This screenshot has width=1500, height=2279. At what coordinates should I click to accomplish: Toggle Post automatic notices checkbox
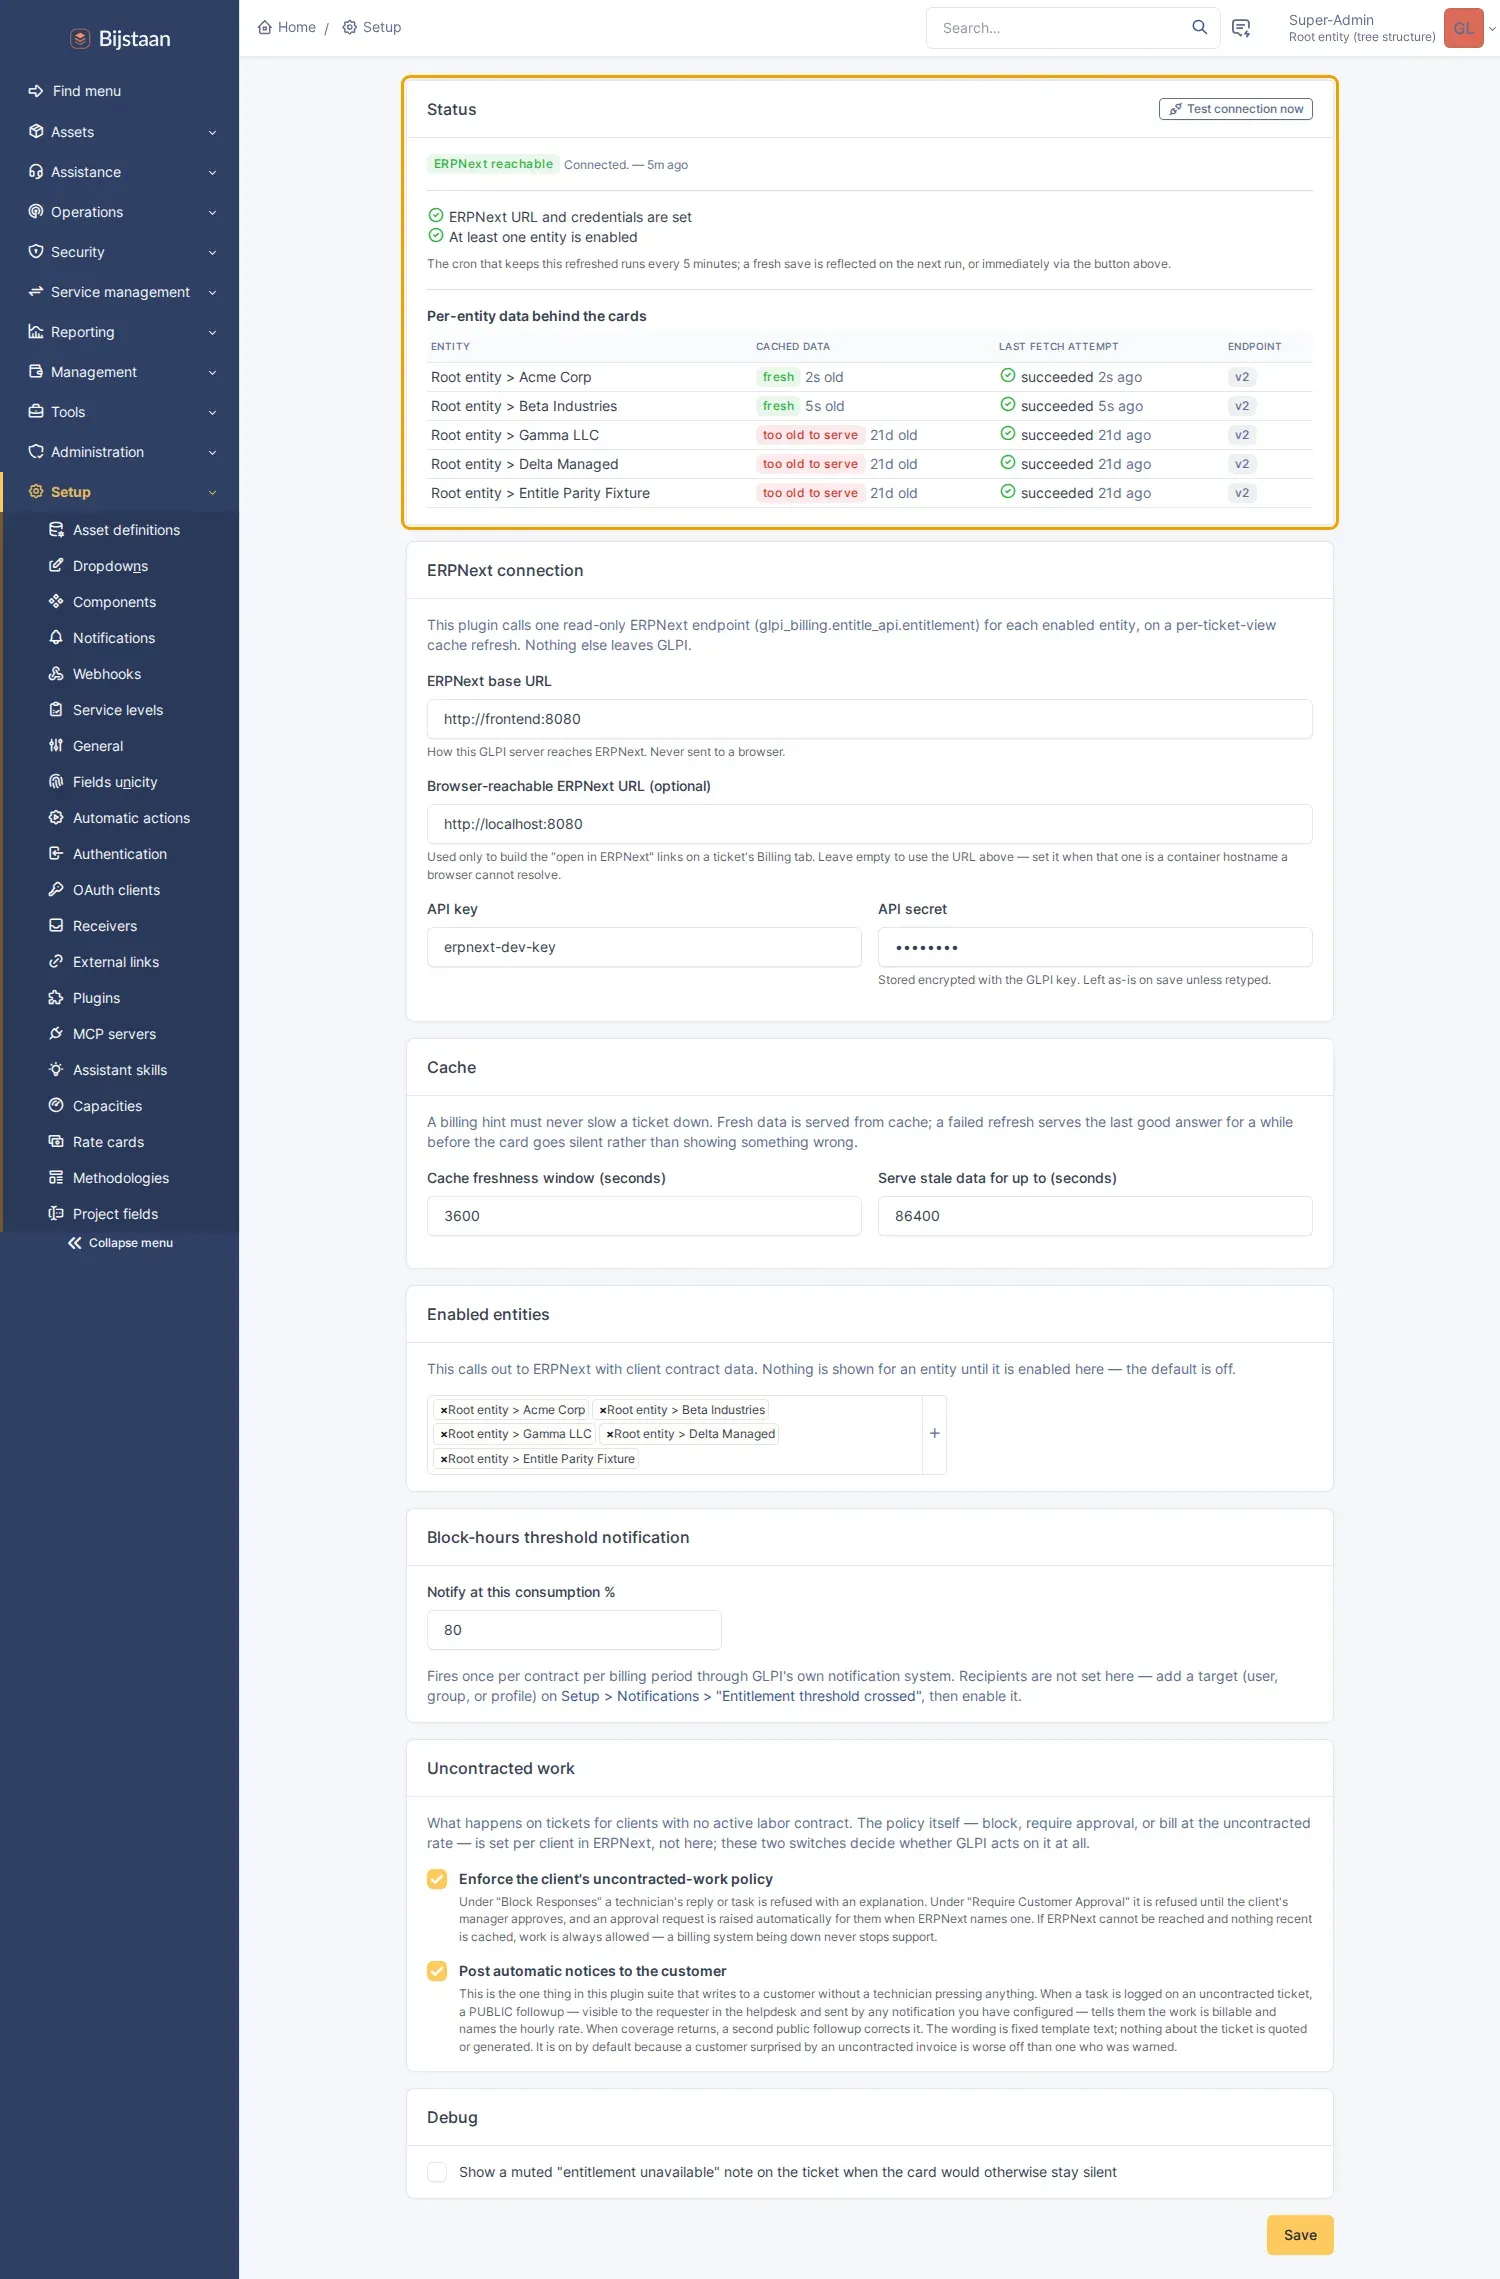point(437,1971)
